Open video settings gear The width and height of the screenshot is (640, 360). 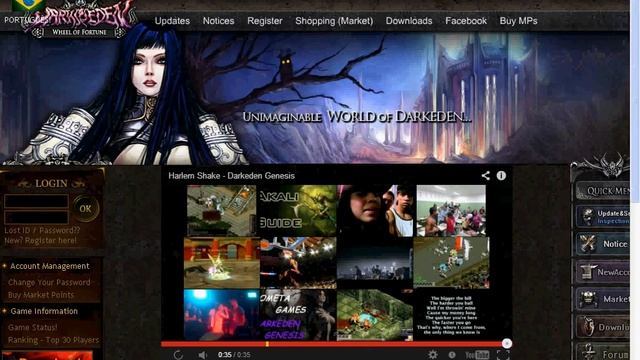[433, 354]
